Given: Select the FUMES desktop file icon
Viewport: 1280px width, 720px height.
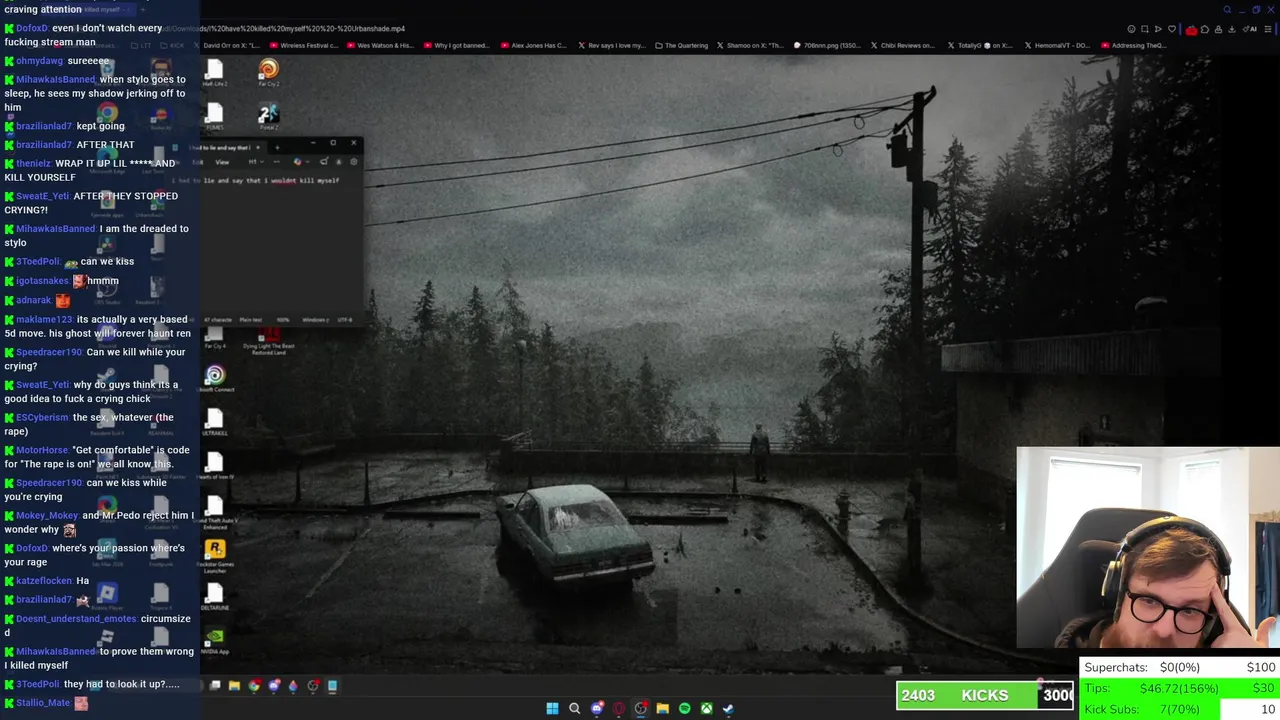Looking at the screenshot, I should click(x=214, y=116).
